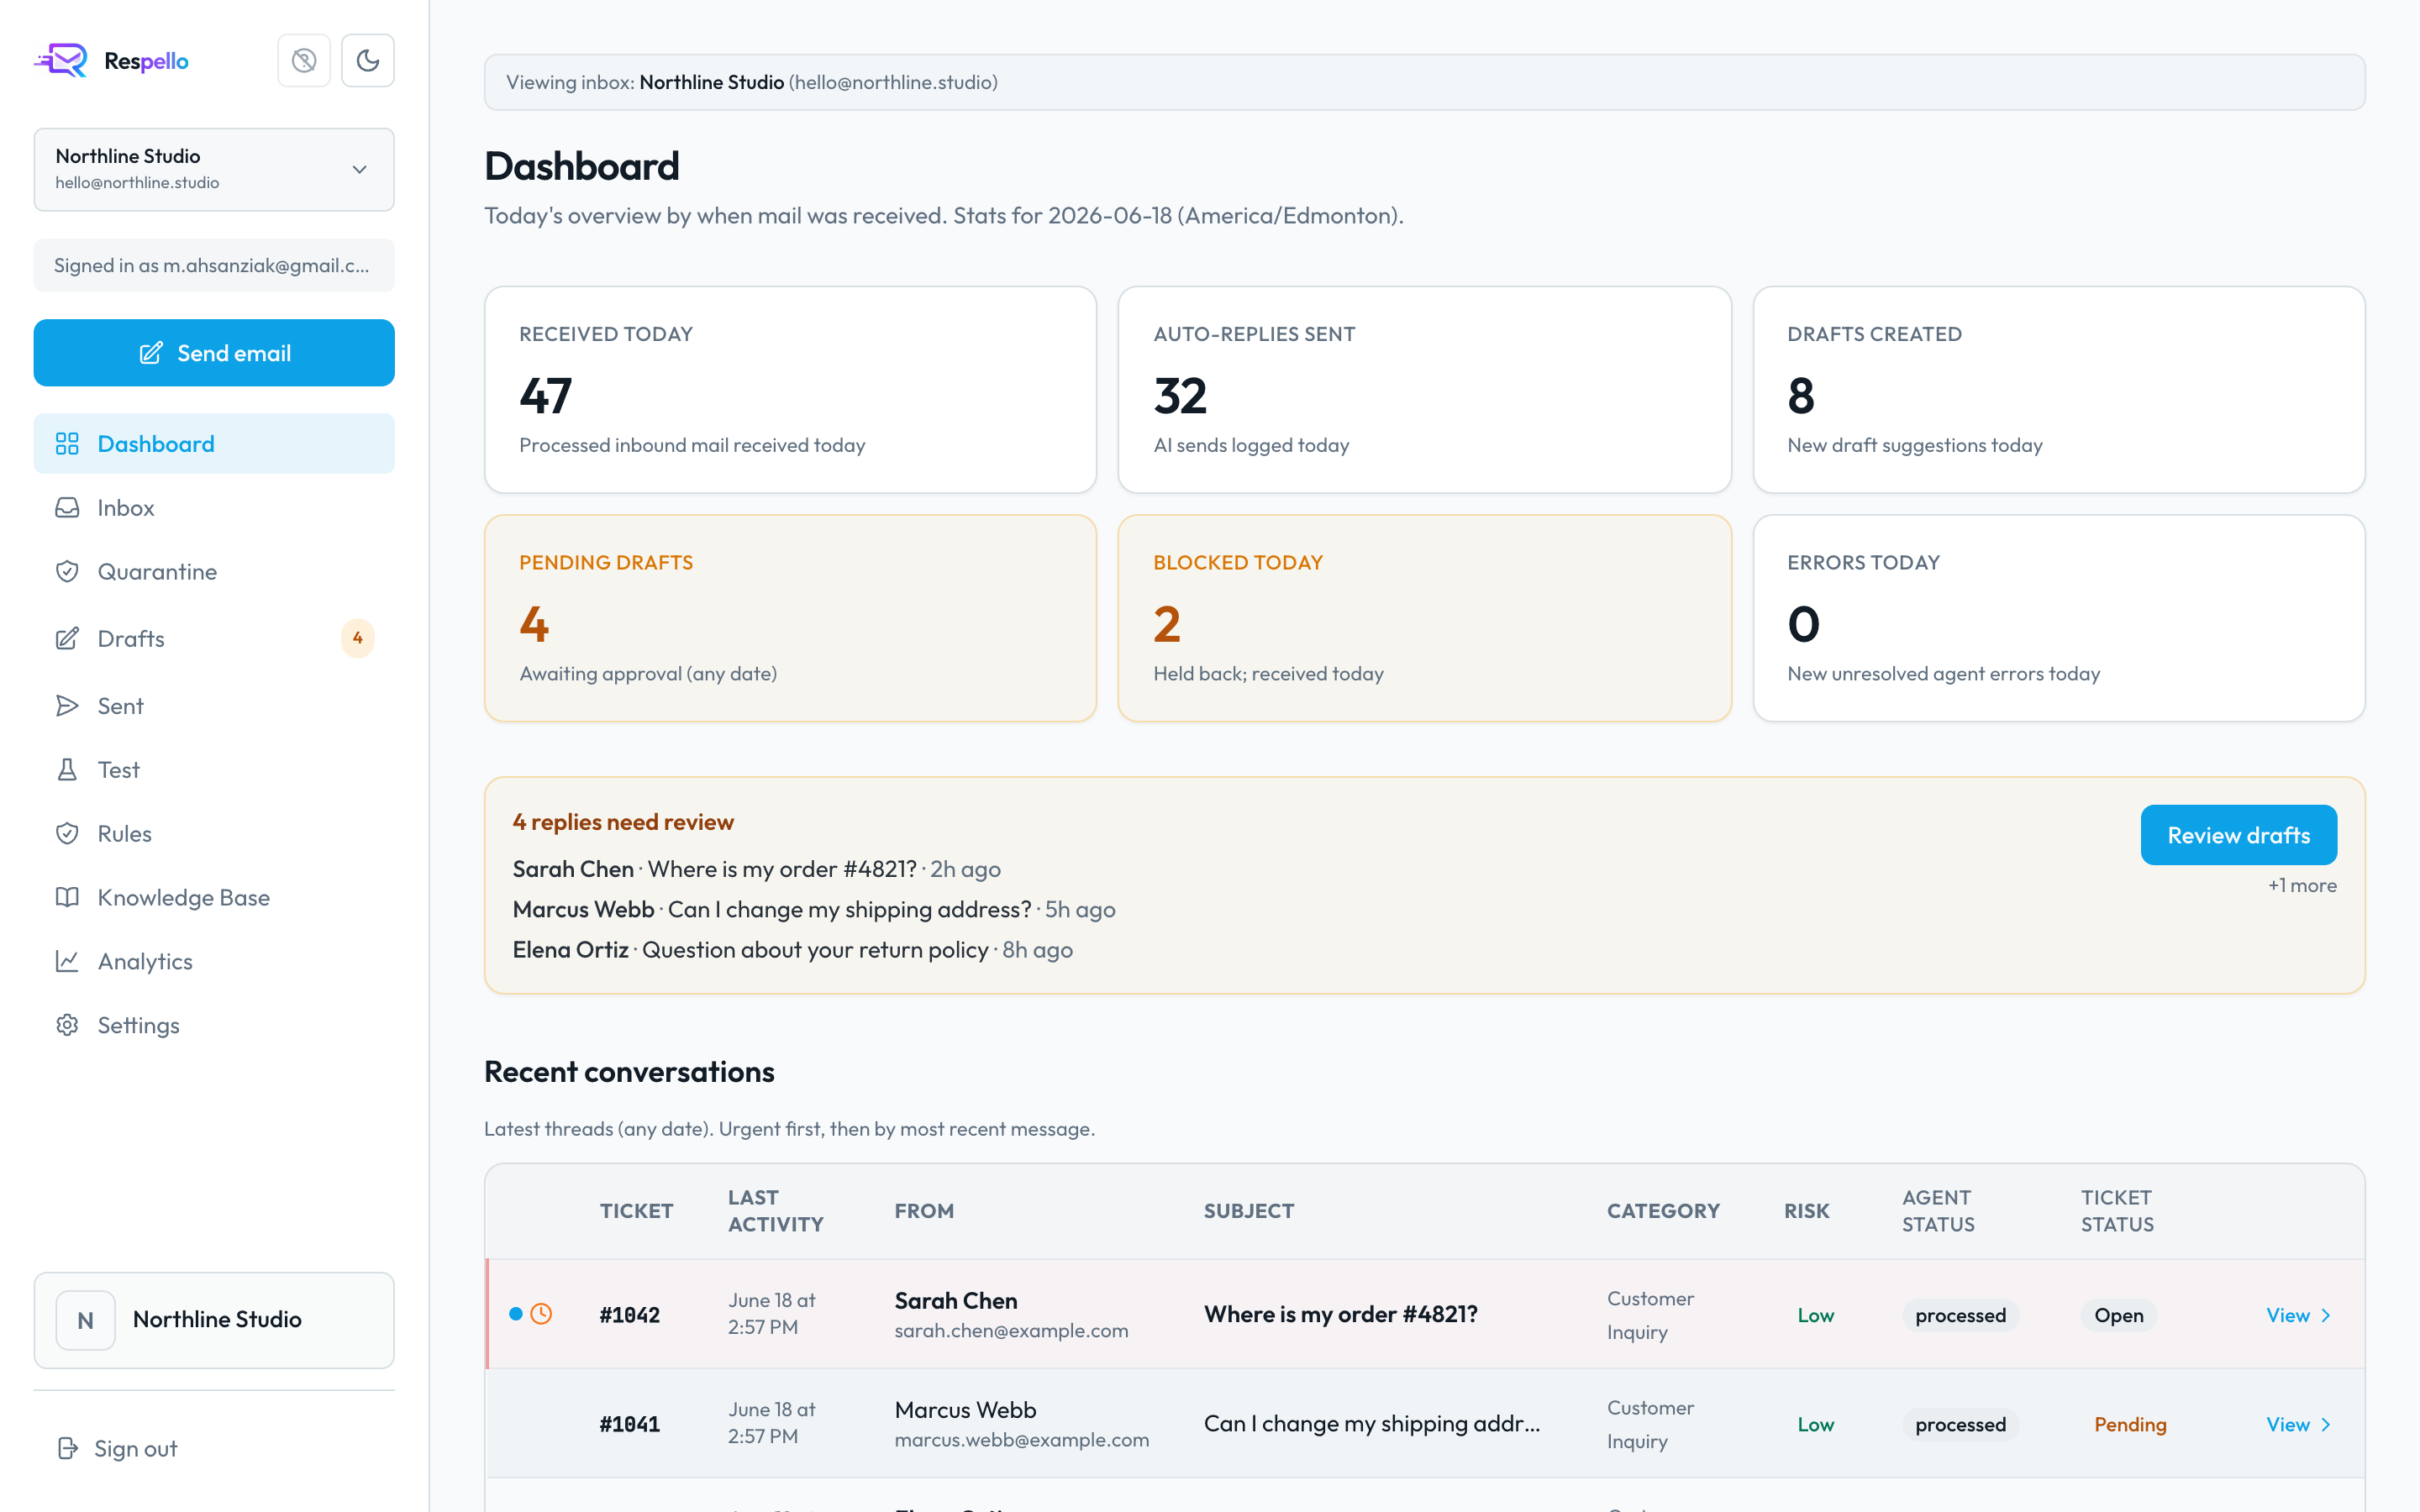The height and width of the screenshot is (1512, 2420).
Task: Click Pending status on #1041
Action: click(x=2130, y=1424)
